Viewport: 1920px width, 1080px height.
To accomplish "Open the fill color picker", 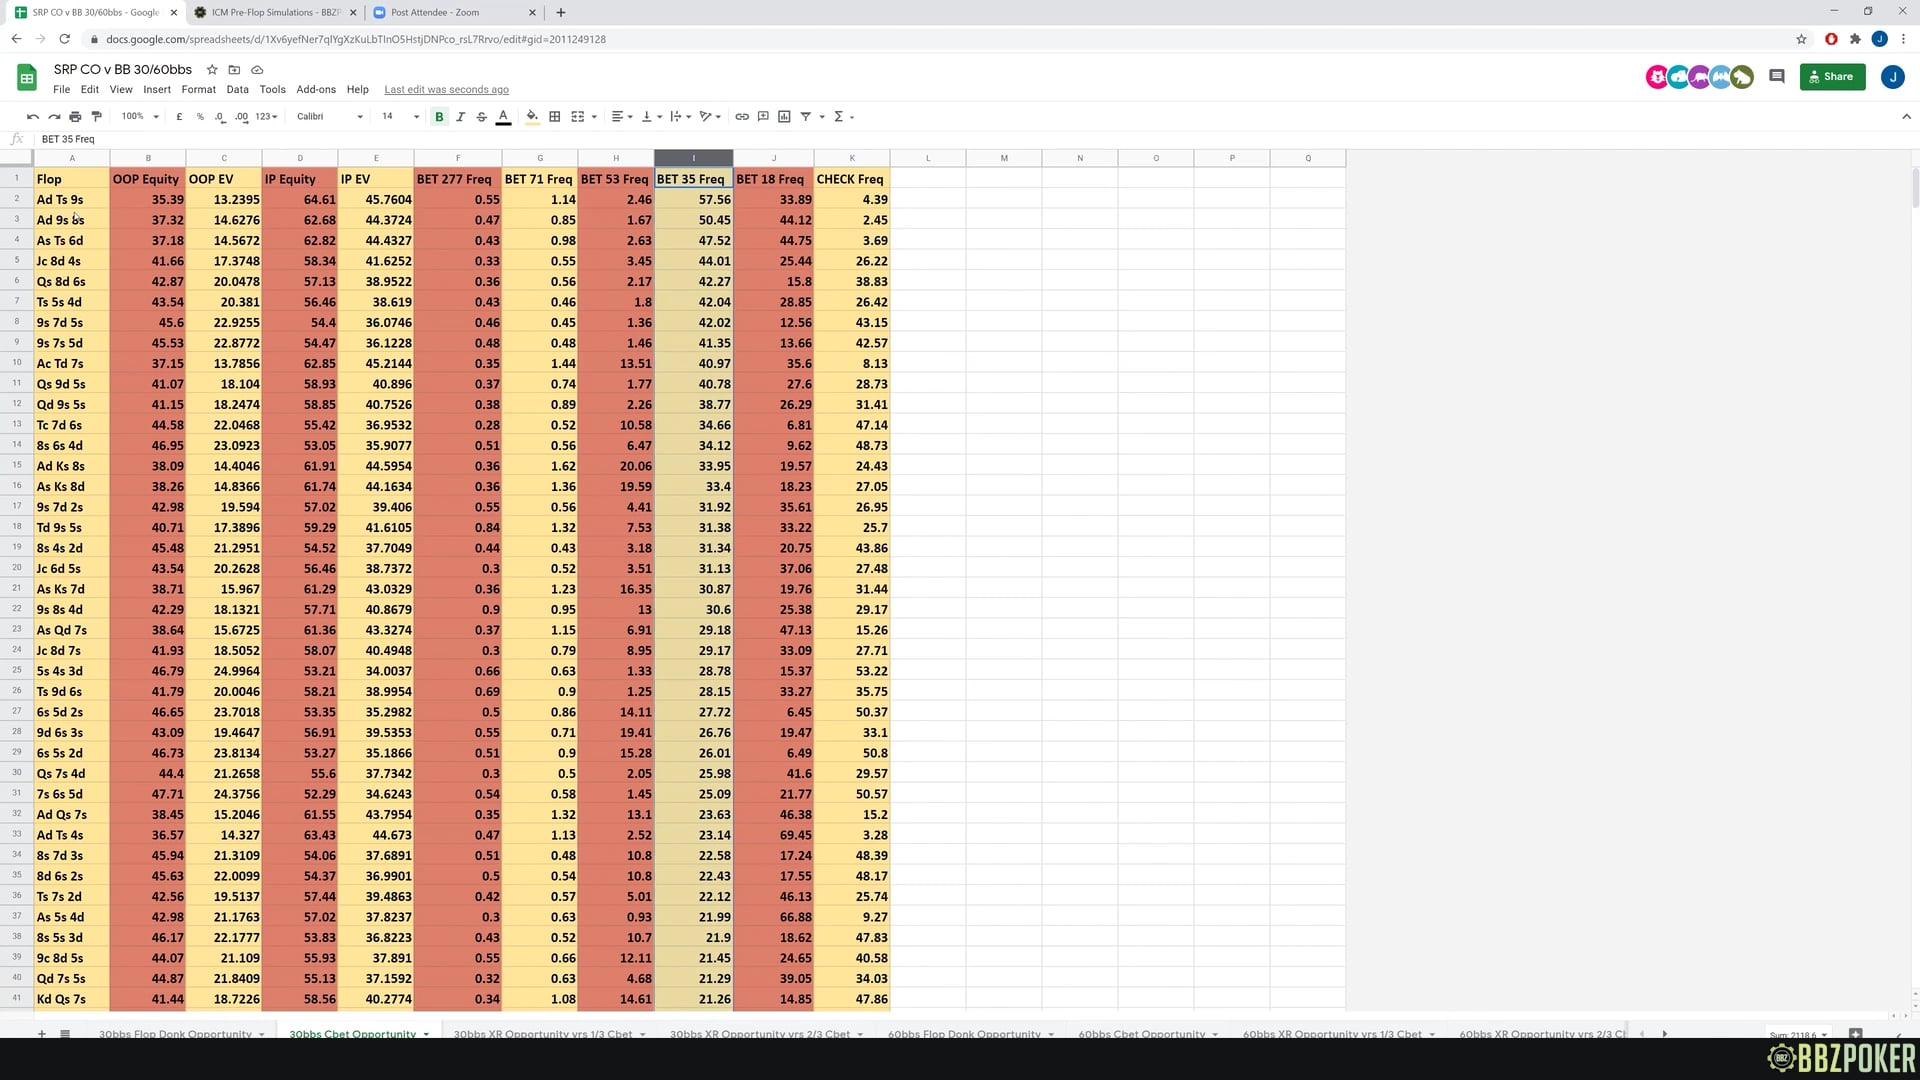I will click(x=532, y=117).
